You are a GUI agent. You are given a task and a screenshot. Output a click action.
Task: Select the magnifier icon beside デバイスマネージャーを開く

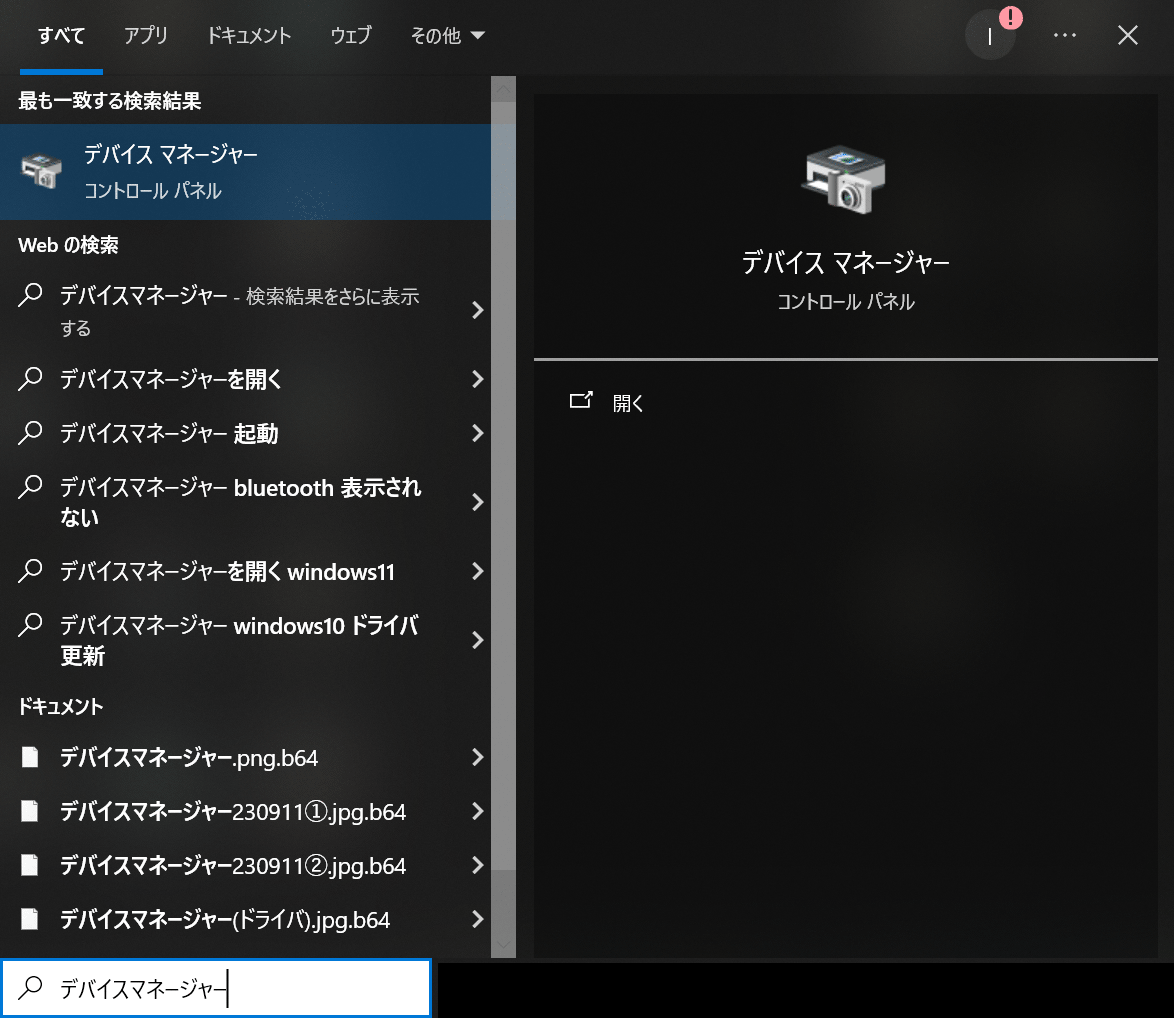[x=30, y=379]
